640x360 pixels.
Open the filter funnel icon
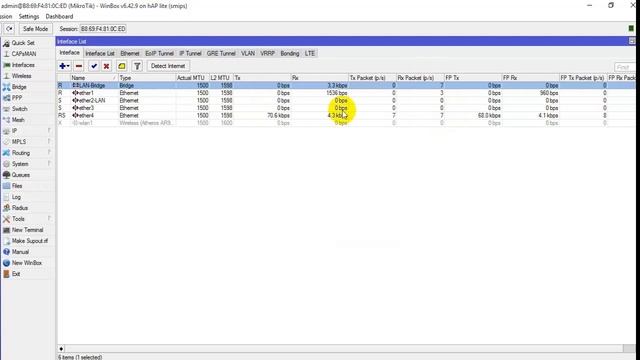[137, 66]
